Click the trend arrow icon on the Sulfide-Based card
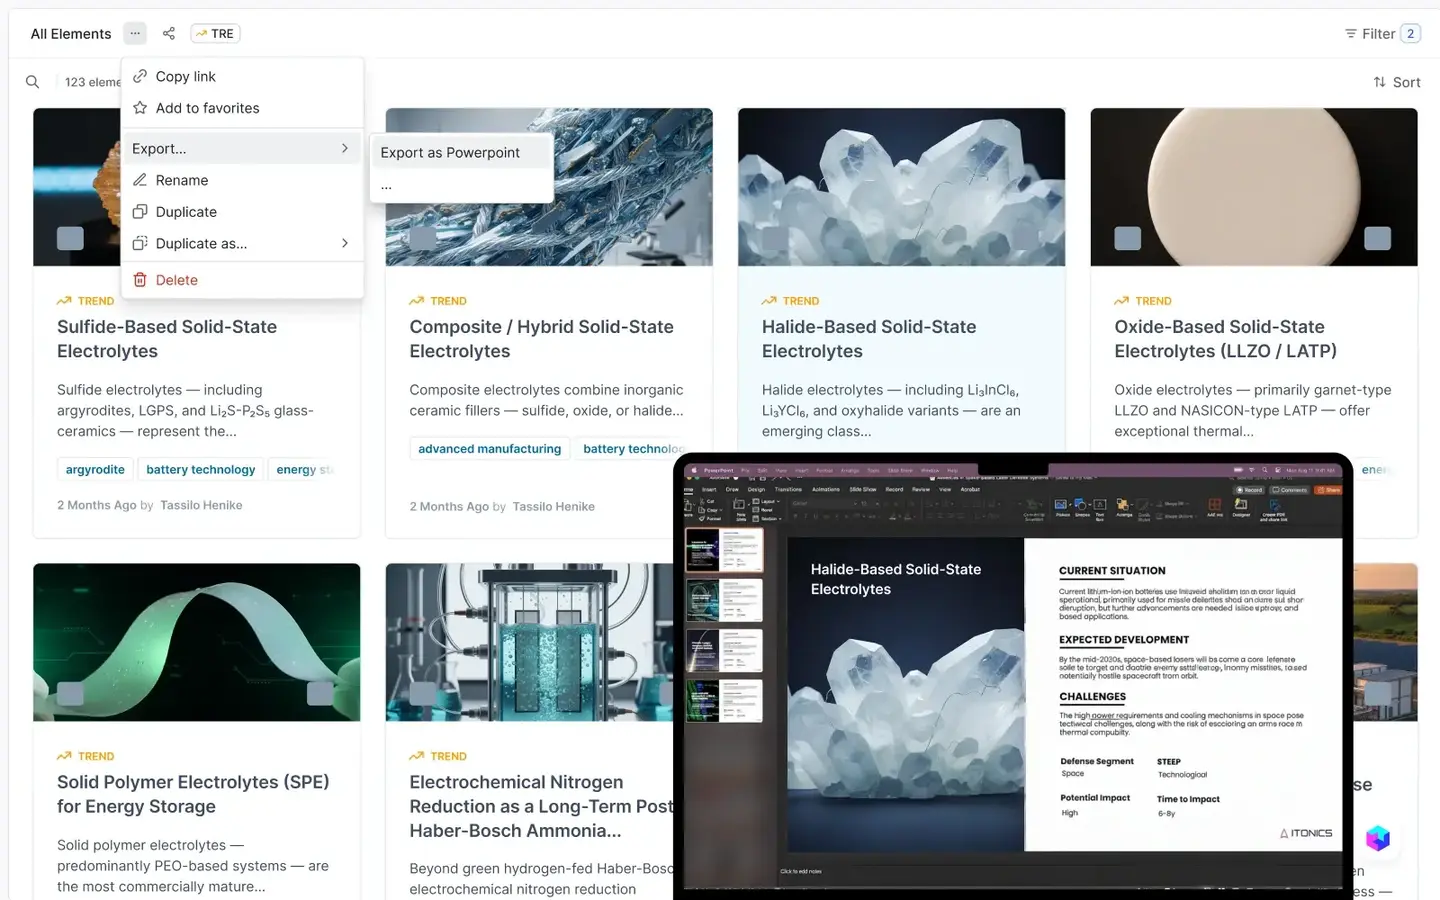The height and width of the screenshot is (900, 1440). pyautogui.click(x=64, y=301)
